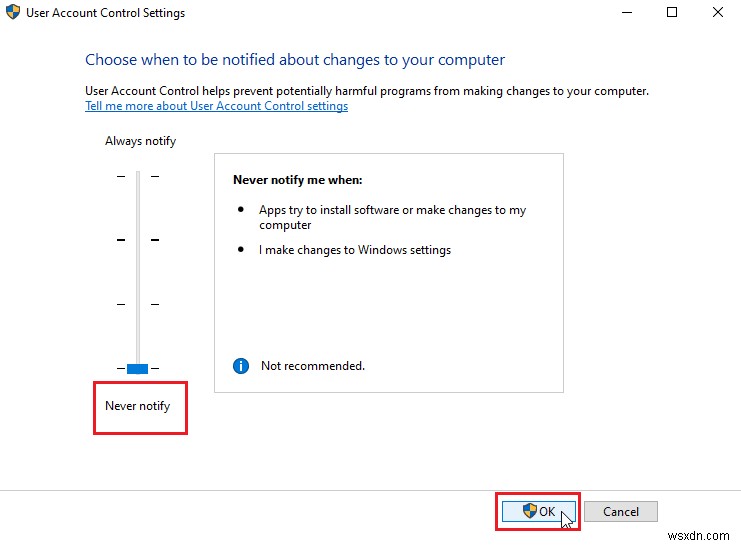Set slider to second tick from top
This screenshot has width=741, height=546.
pyautogui.click(x=137, y=240)
